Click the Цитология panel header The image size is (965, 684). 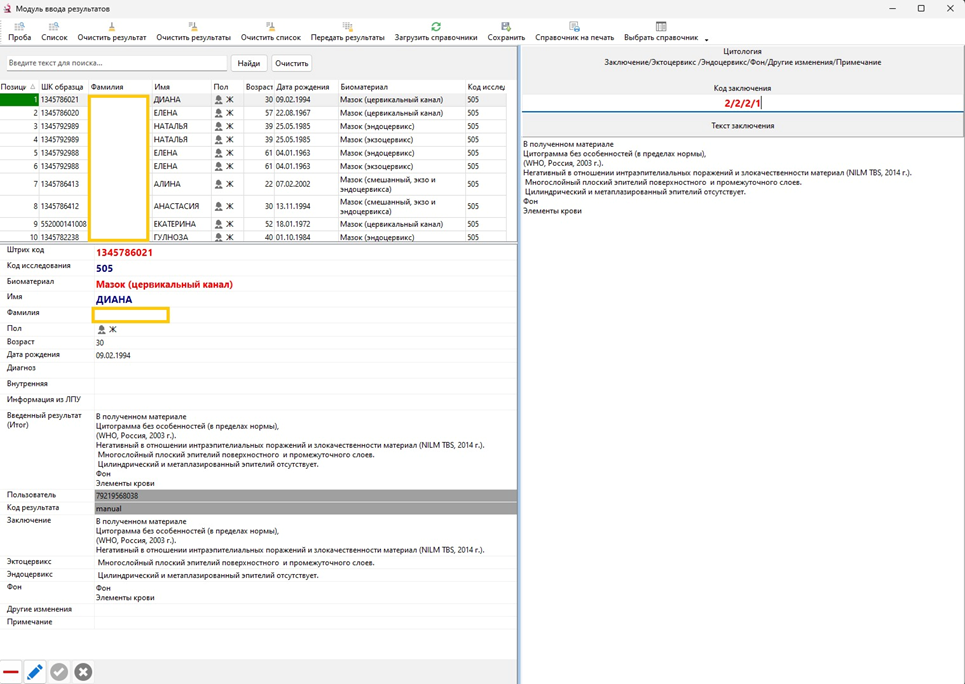[x=742, y=52]
